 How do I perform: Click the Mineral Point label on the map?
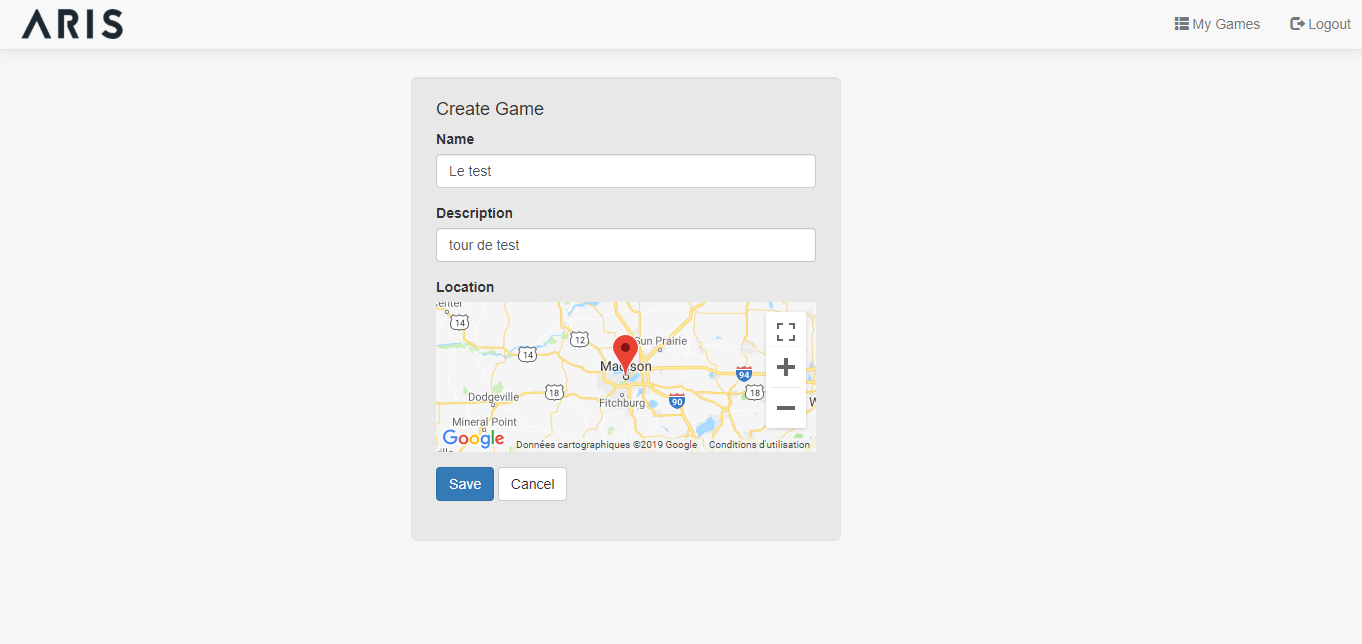pyautogui.click(x=484, y=422)
